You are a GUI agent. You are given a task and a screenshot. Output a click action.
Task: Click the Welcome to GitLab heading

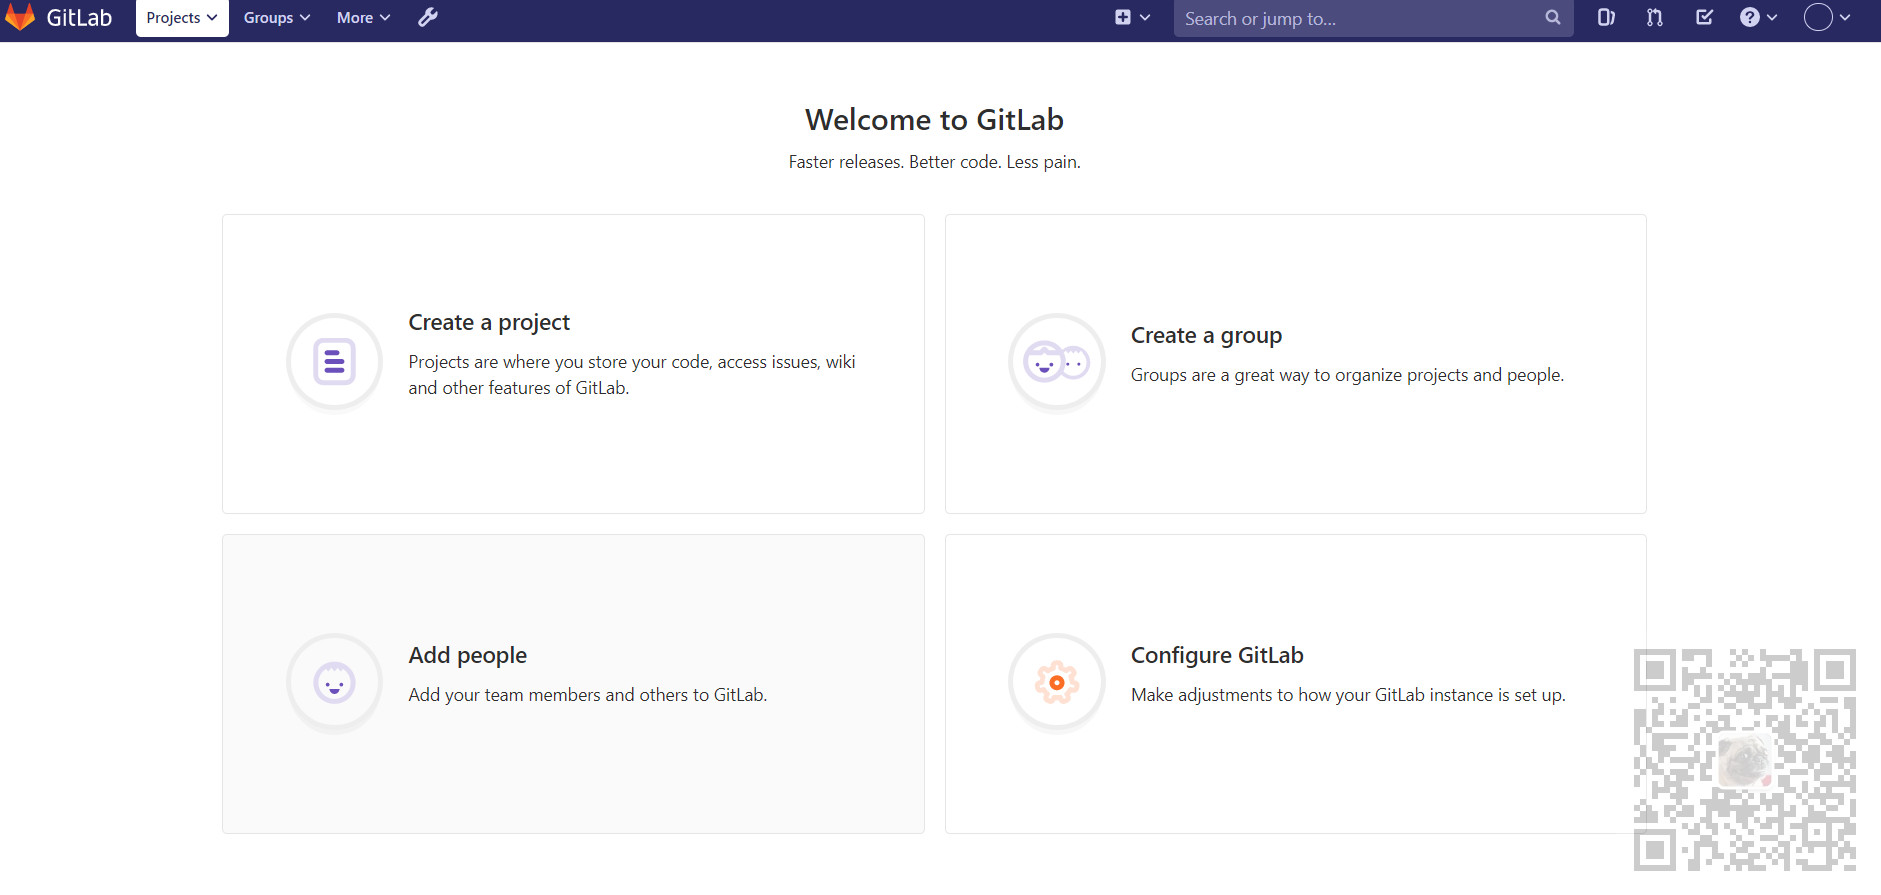click(934, 120)
